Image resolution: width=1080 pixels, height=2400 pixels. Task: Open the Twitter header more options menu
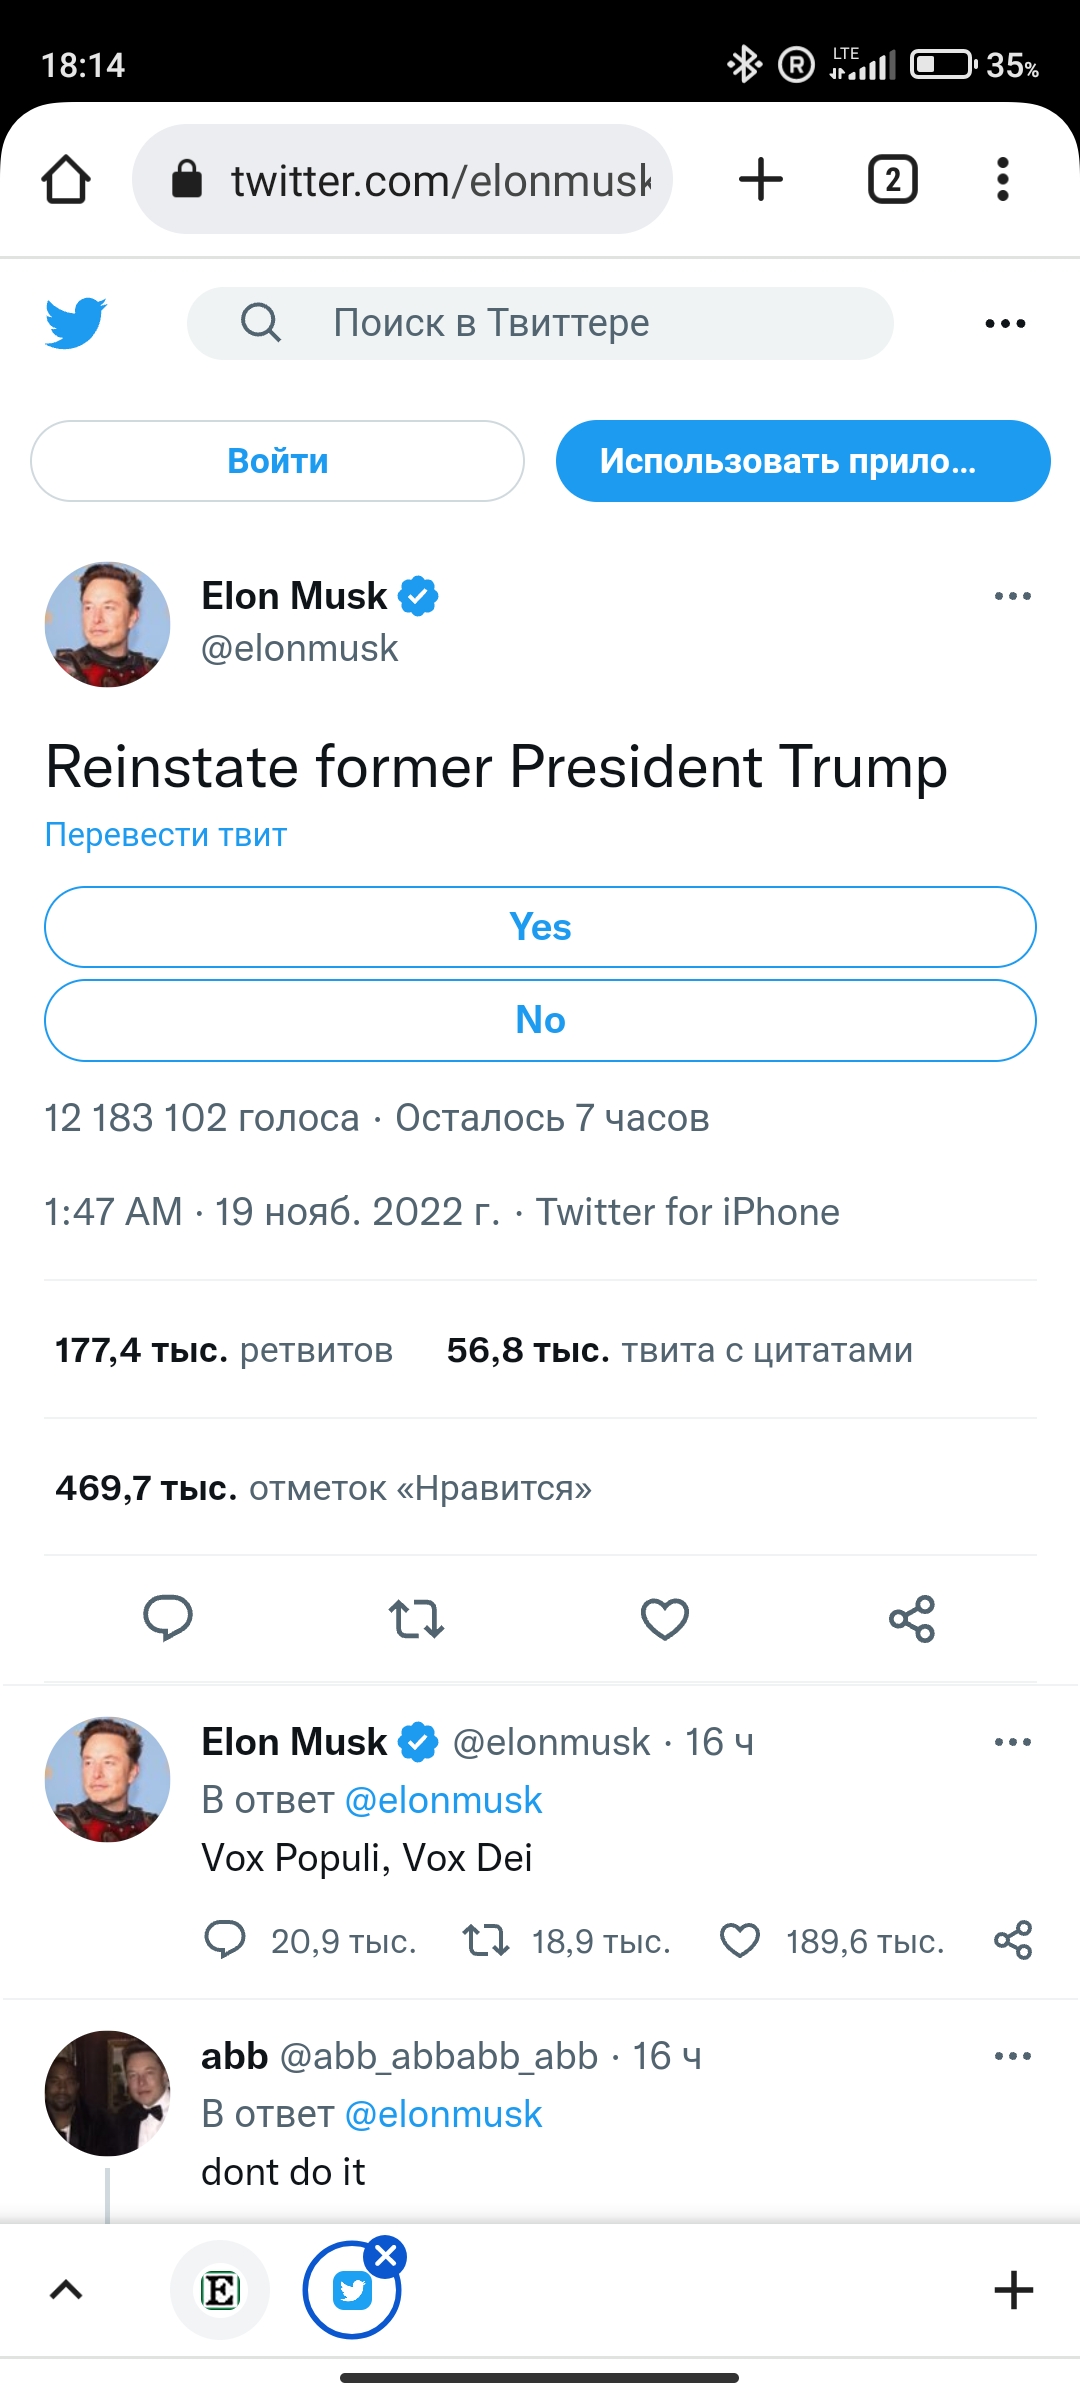coord(1005,323)
